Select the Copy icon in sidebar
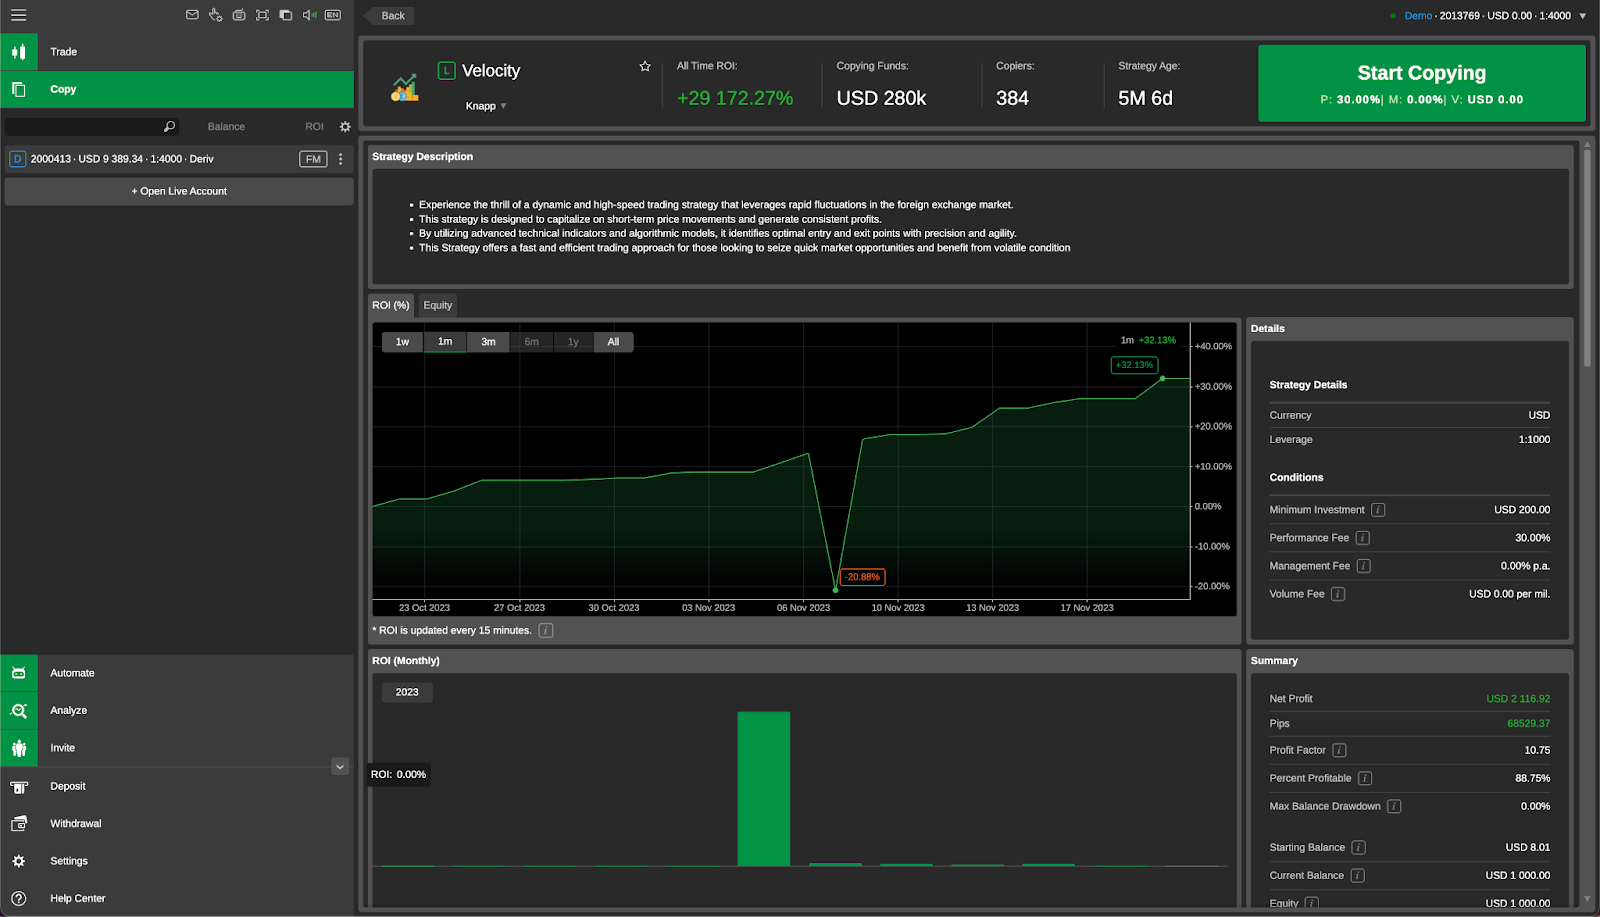Viewport: 1600px width, 917px height. 19,89
